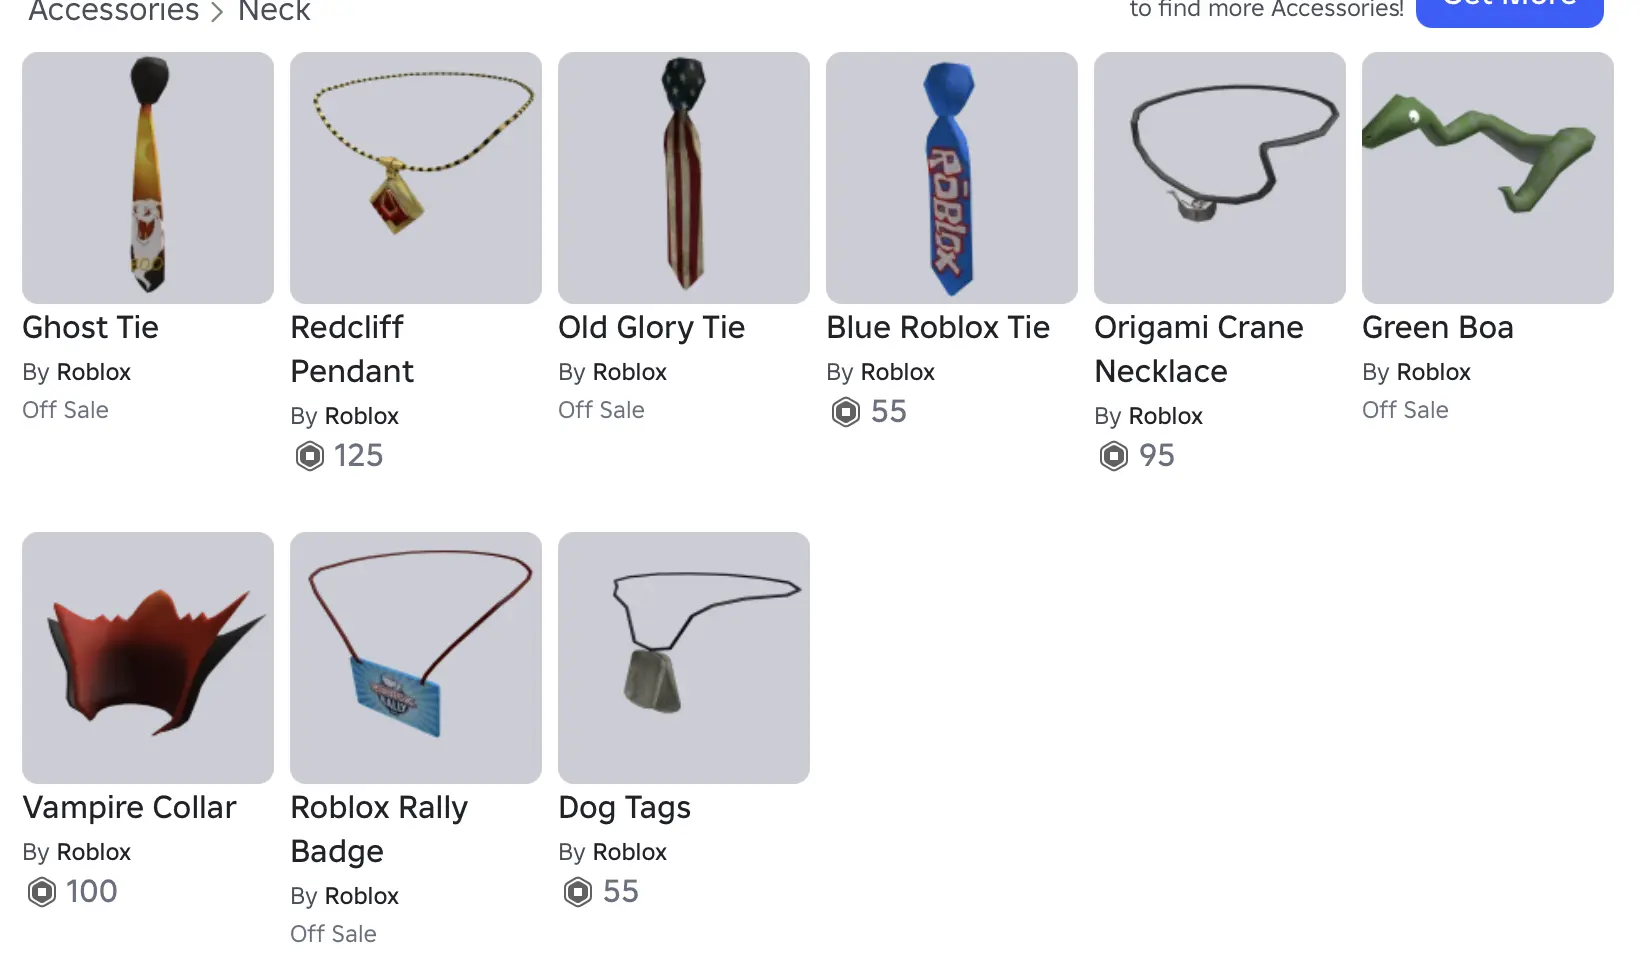Click the Robux icon next to 95
The width and height of the screenshot is (1640, 970).
click(1114, 456)
